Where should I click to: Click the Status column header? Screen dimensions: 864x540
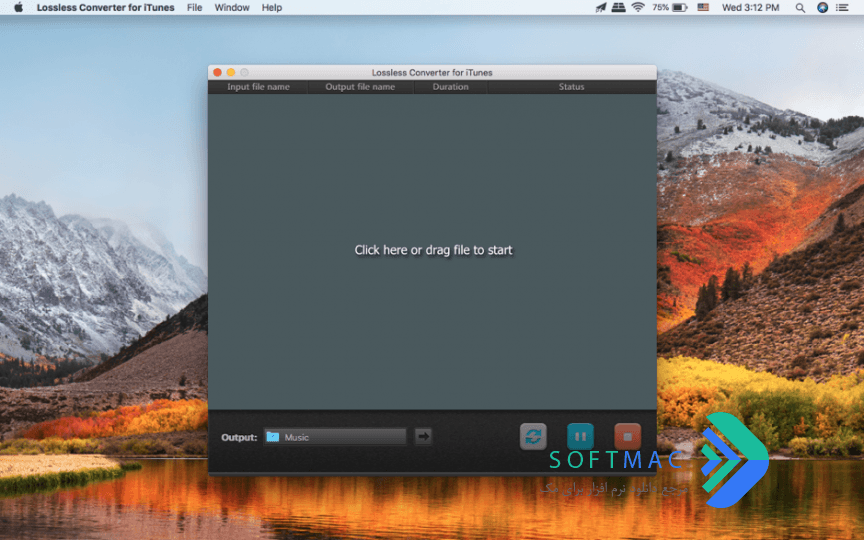pos(571,87)
